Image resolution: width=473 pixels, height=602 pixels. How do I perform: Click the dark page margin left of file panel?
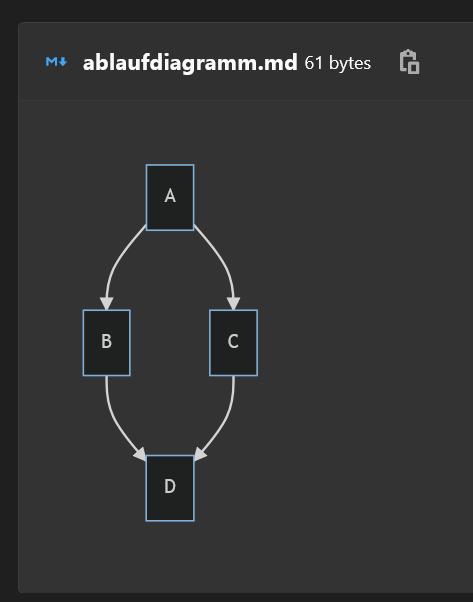coord(8,307)
